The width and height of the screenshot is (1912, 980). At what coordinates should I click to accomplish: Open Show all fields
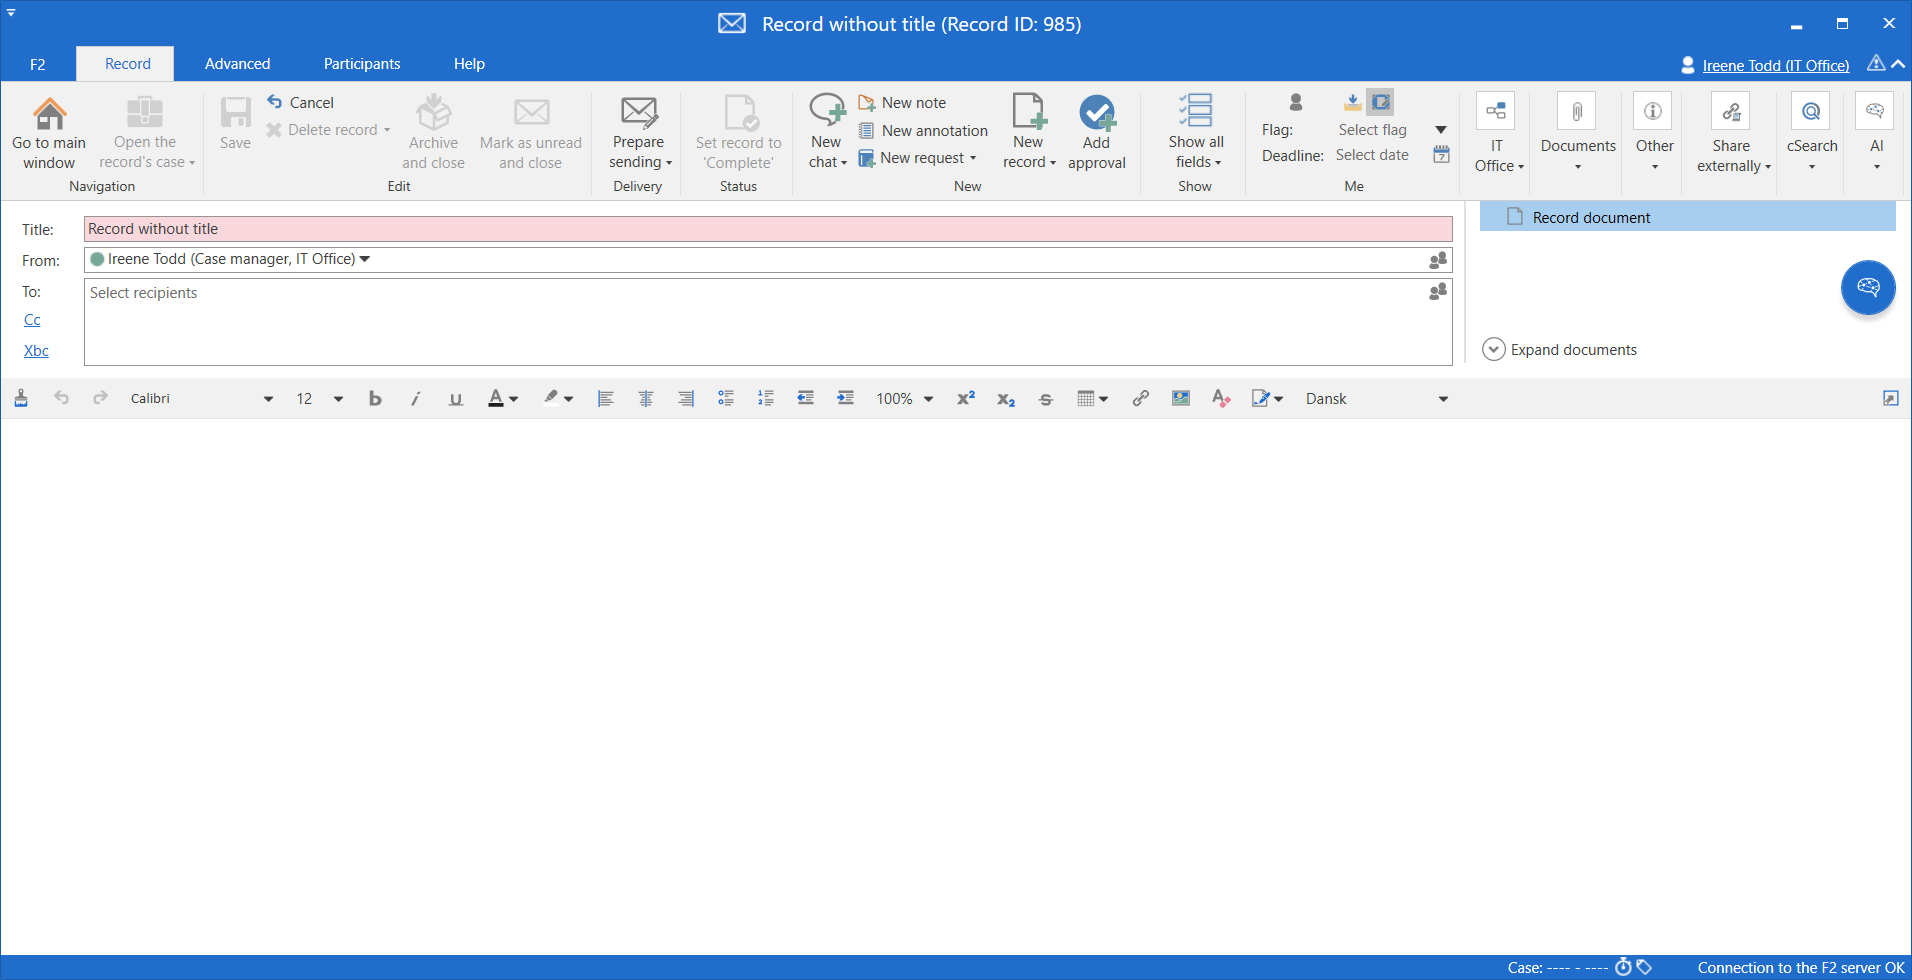pyautogui.click(x=1194, y=131)
